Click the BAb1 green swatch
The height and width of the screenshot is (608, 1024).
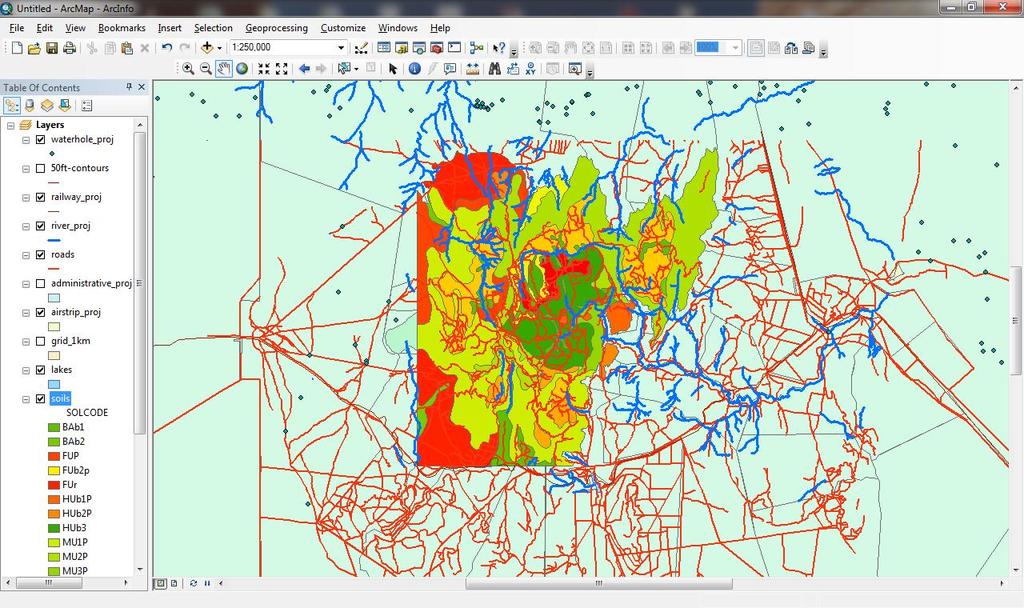(x=54, y=427)
